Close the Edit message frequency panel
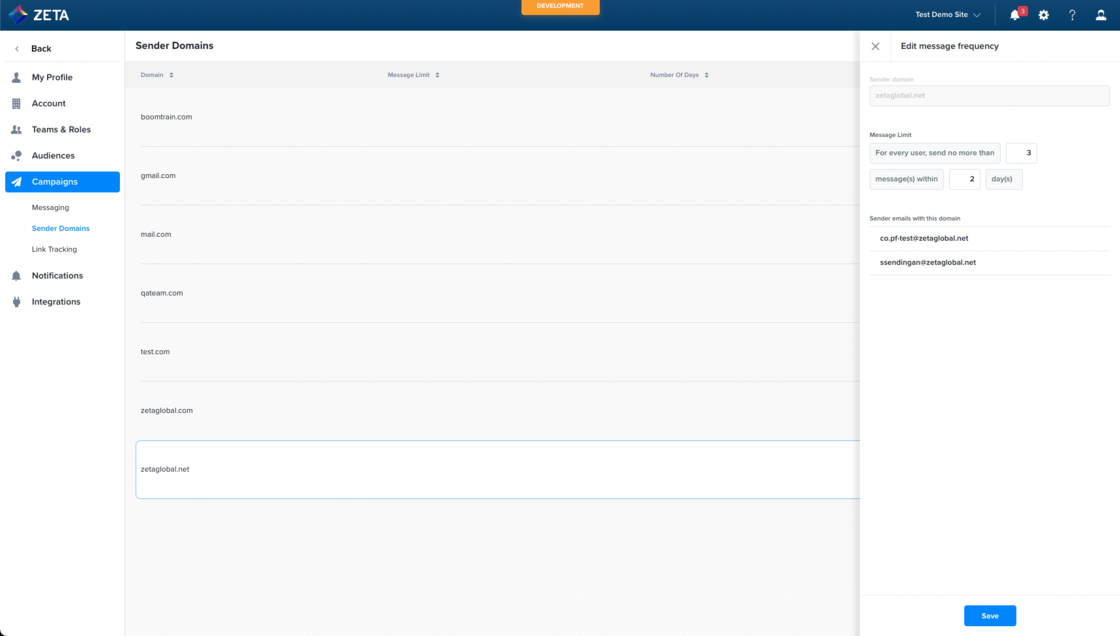This screenshot has height=636, width=1120. (x=875, y=46)
